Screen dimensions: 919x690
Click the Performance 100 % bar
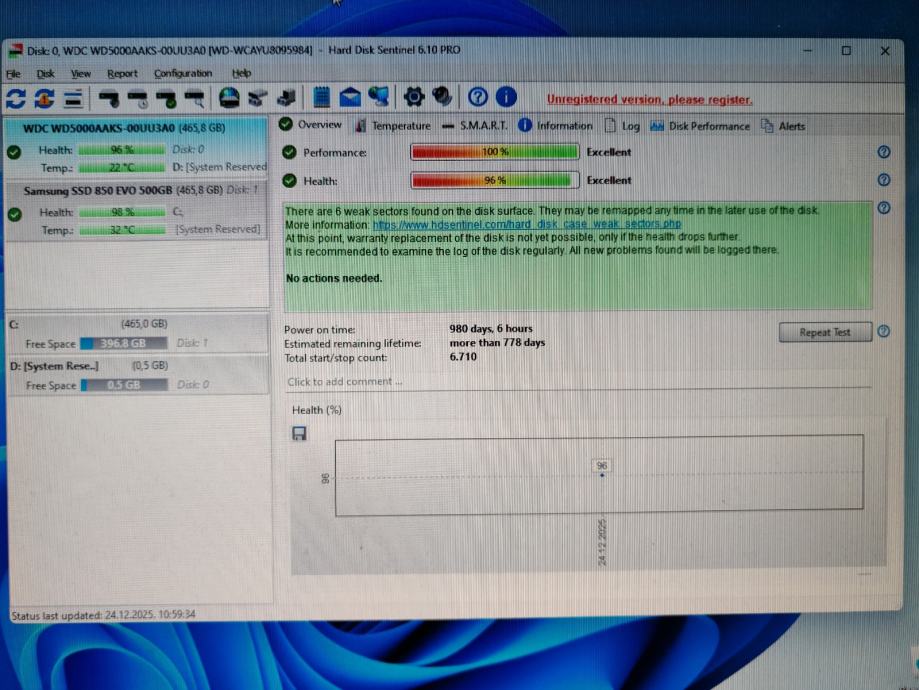click(x=495, y=152)
